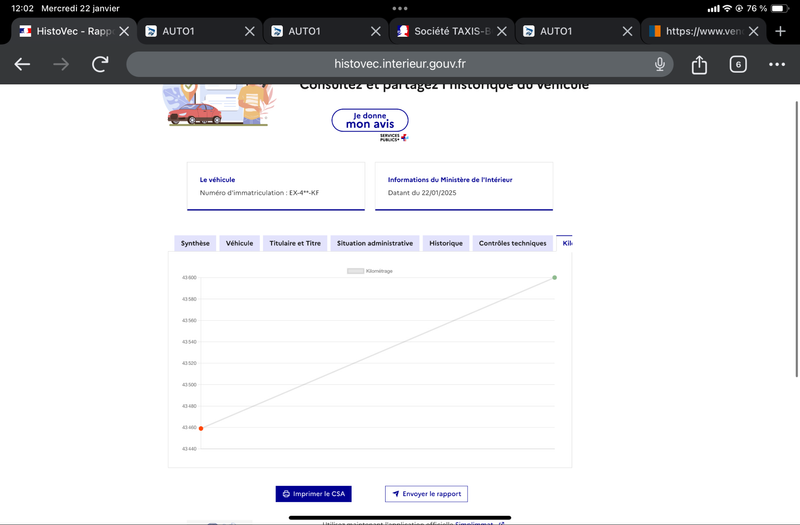Viewport: 800px width, 525px height.
Task: Click the orange start data point
Action: pyautogui.click(x=201, y=428)
